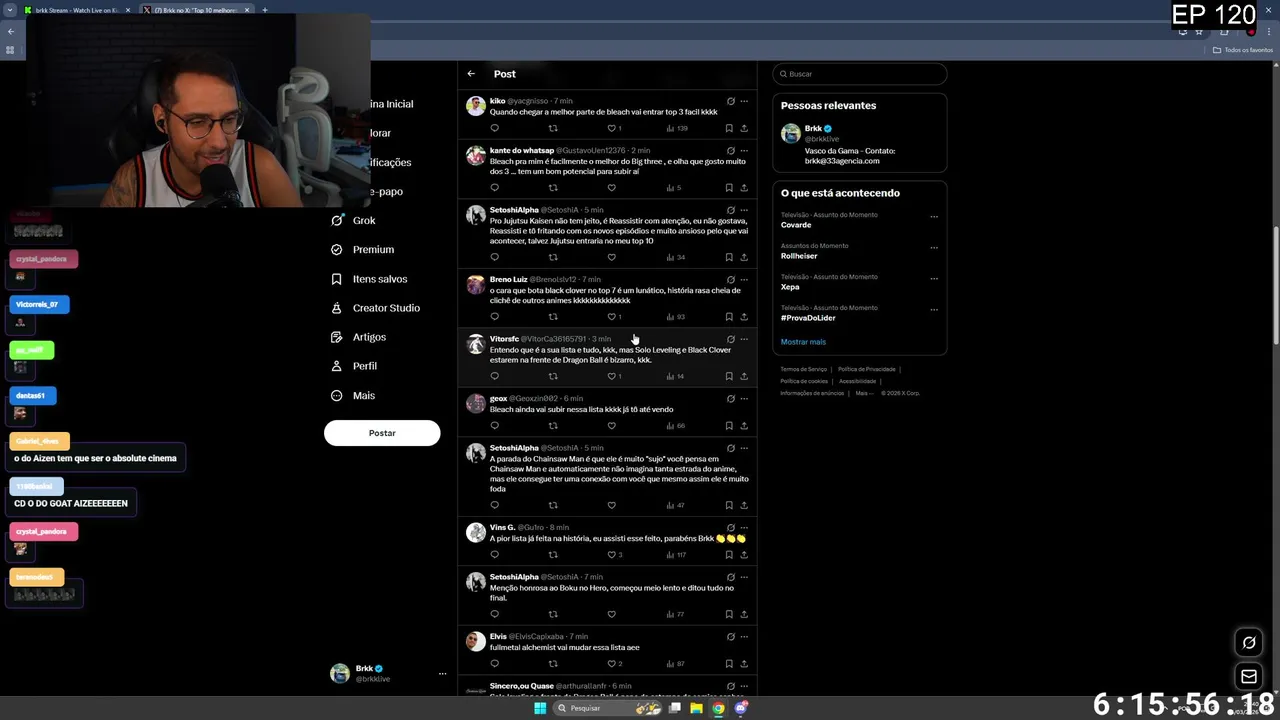The image size is (1280, 720).
Task: Like Vitorsfc's tweet
Action: click(x=614, y=376)
